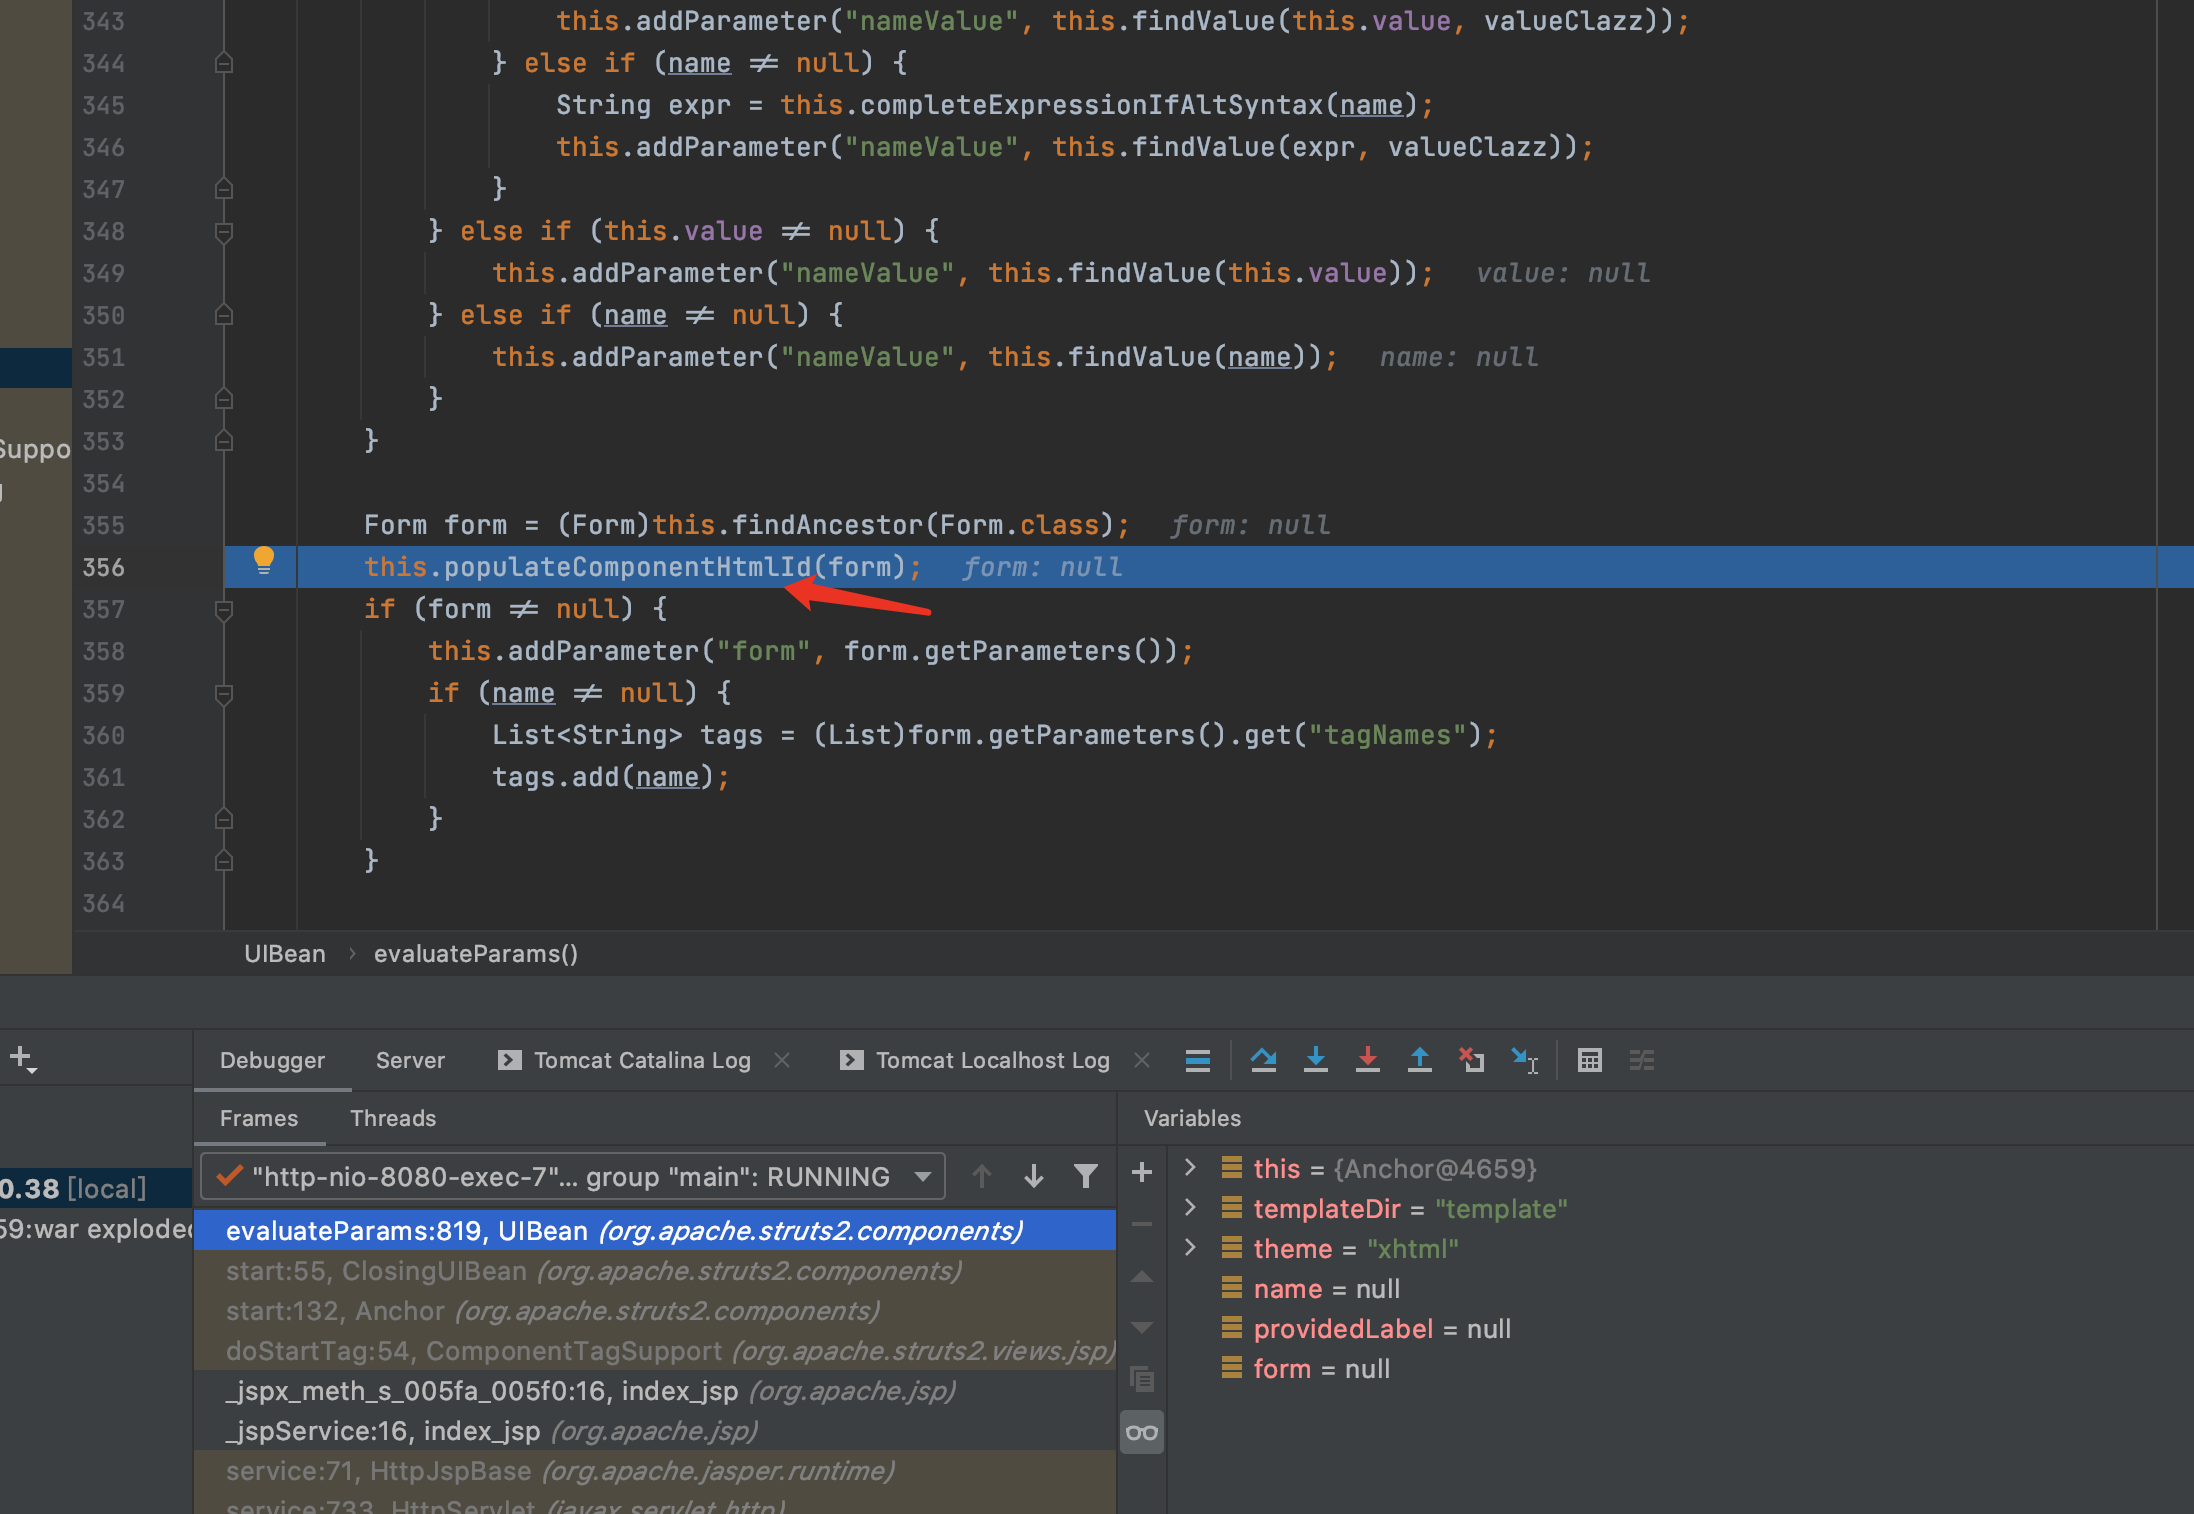Viewport: 2194px width, 1514px height.
Task: Select the Frames tab
Action: [259, 1118]
